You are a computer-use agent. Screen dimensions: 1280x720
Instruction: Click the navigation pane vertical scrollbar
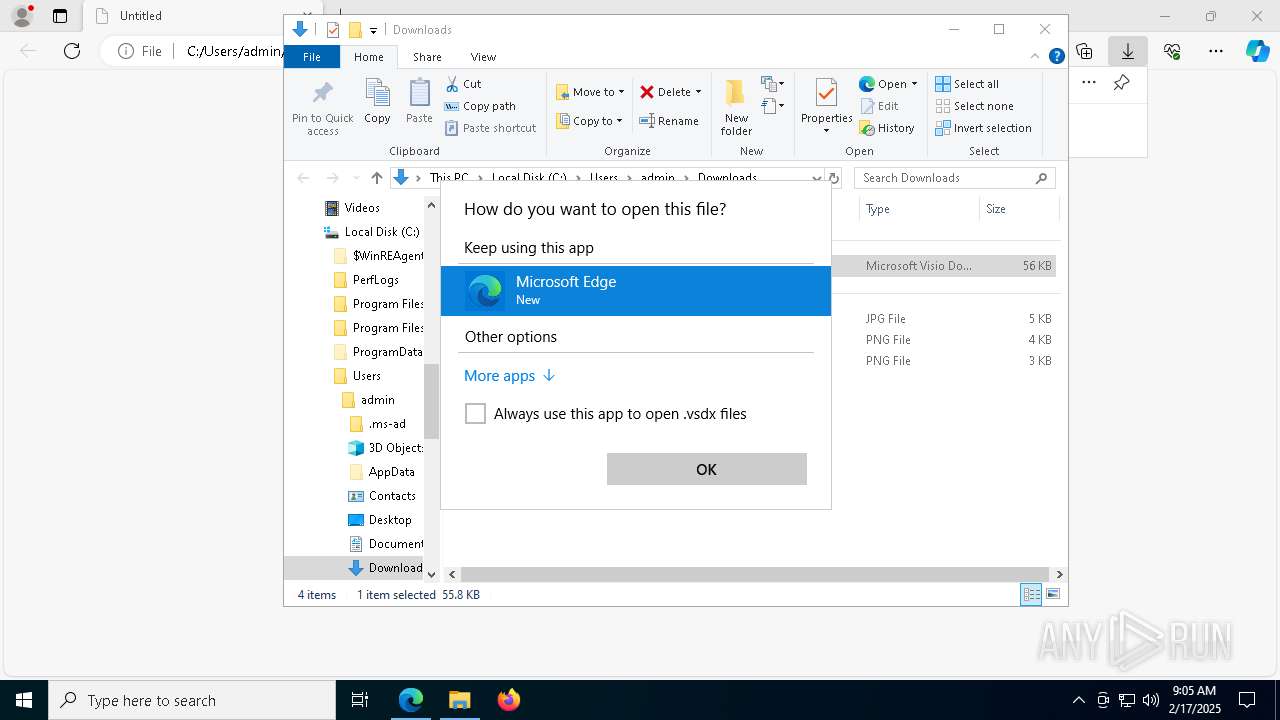[431, 400]
